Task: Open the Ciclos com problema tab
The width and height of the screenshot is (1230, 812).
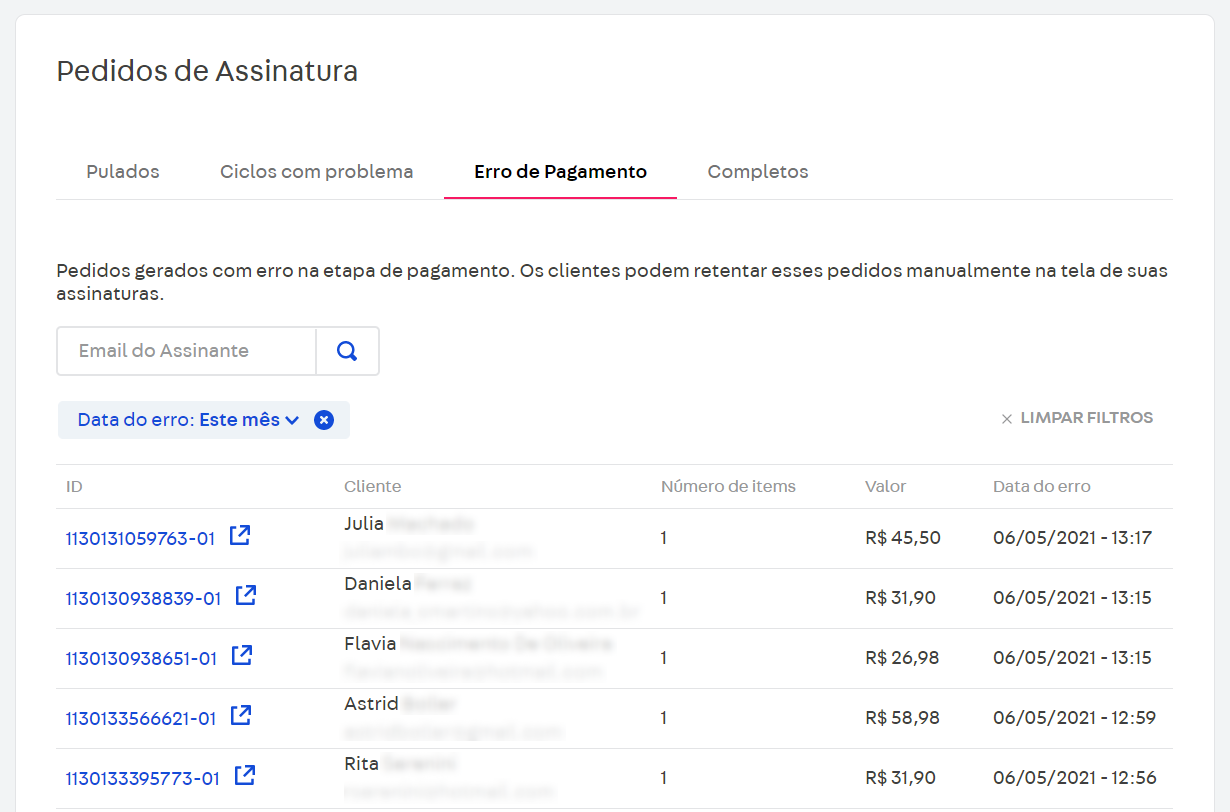Action: (316, 171)
